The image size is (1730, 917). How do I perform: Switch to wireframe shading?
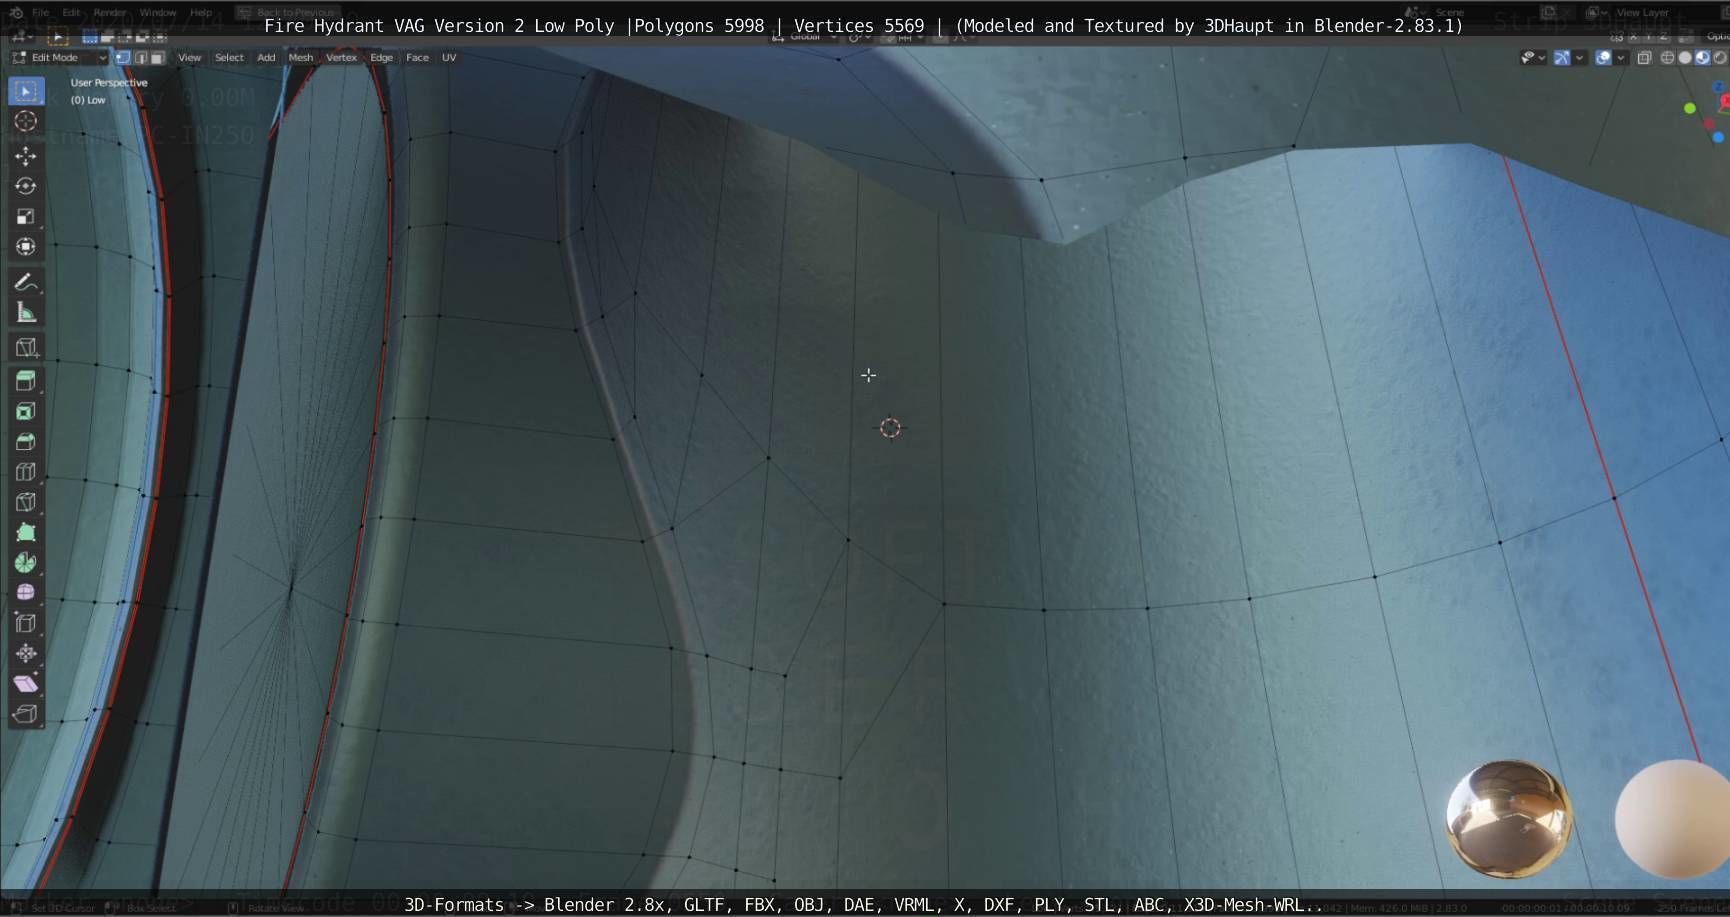[1667, 58]
